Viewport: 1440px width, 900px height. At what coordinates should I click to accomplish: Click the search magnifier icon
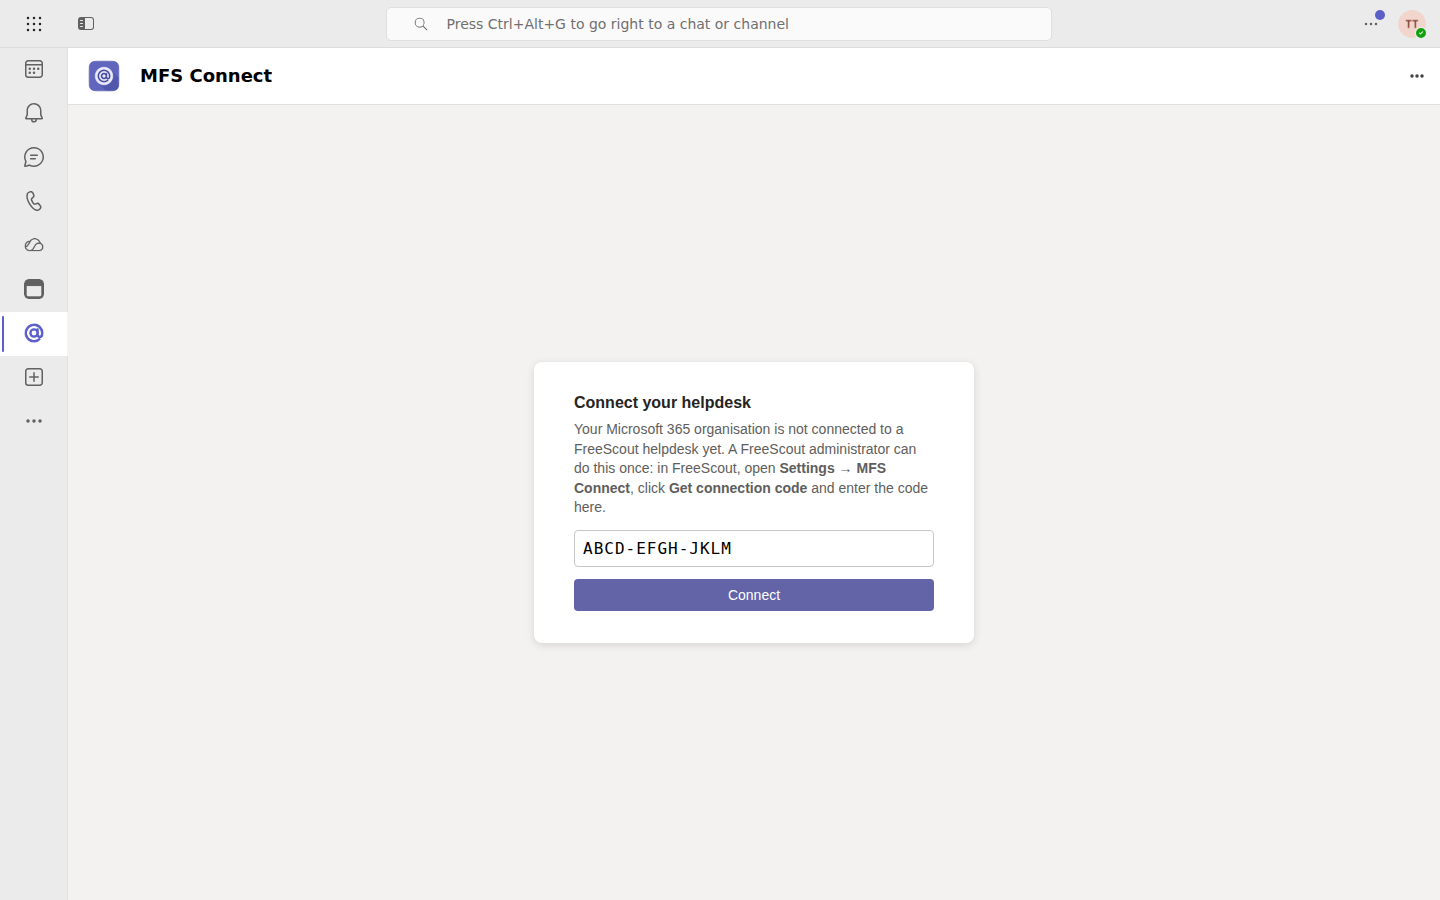(x=421, y=24)
